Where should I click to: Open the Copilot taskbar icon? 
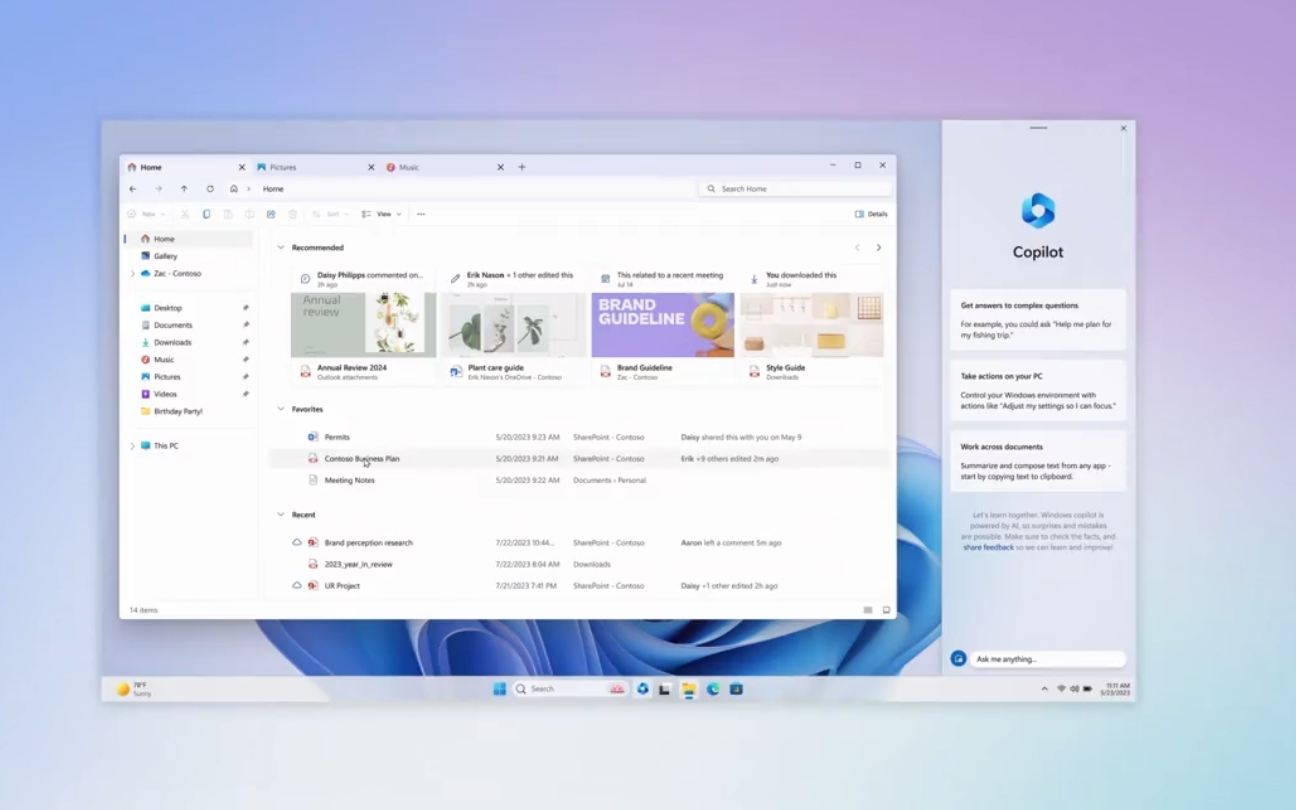642,689
